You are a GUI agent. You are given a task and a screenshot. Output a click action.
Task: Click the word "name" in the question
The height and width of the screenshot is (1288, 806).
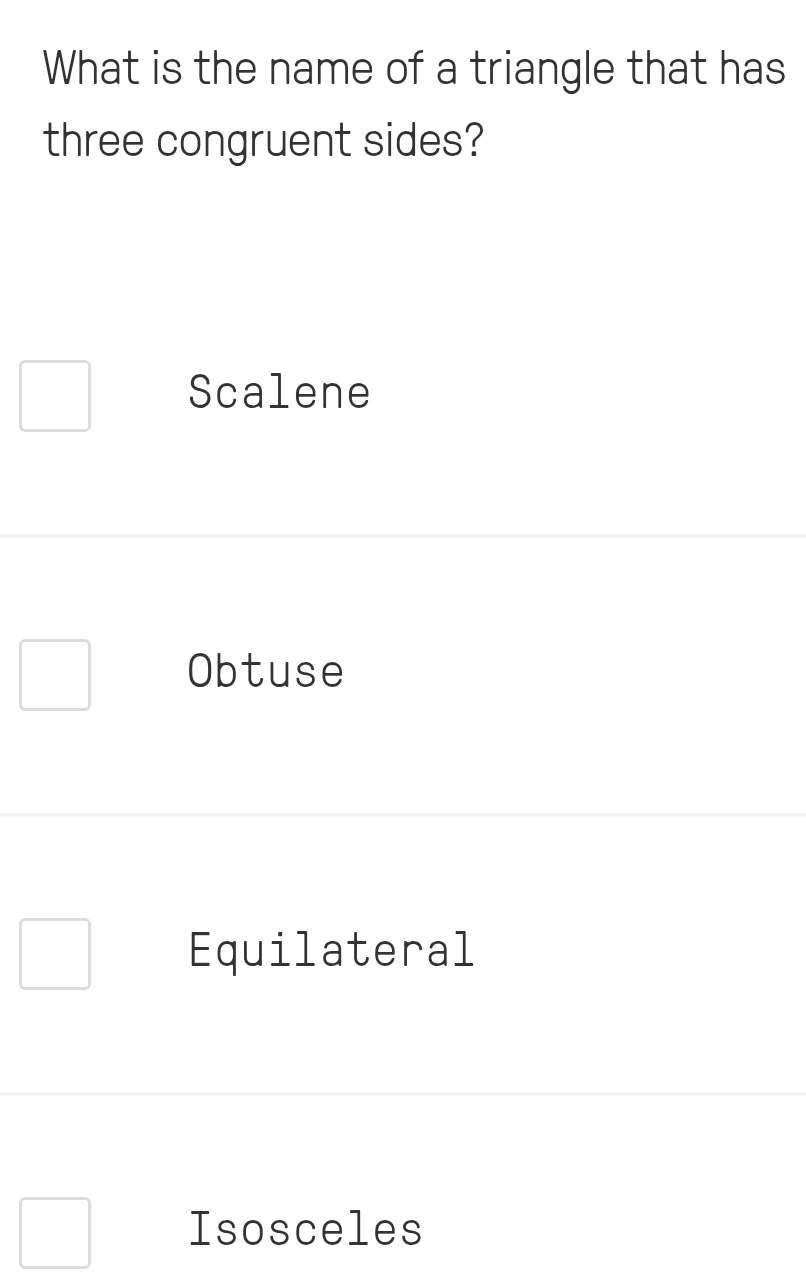tap(322, 69)
